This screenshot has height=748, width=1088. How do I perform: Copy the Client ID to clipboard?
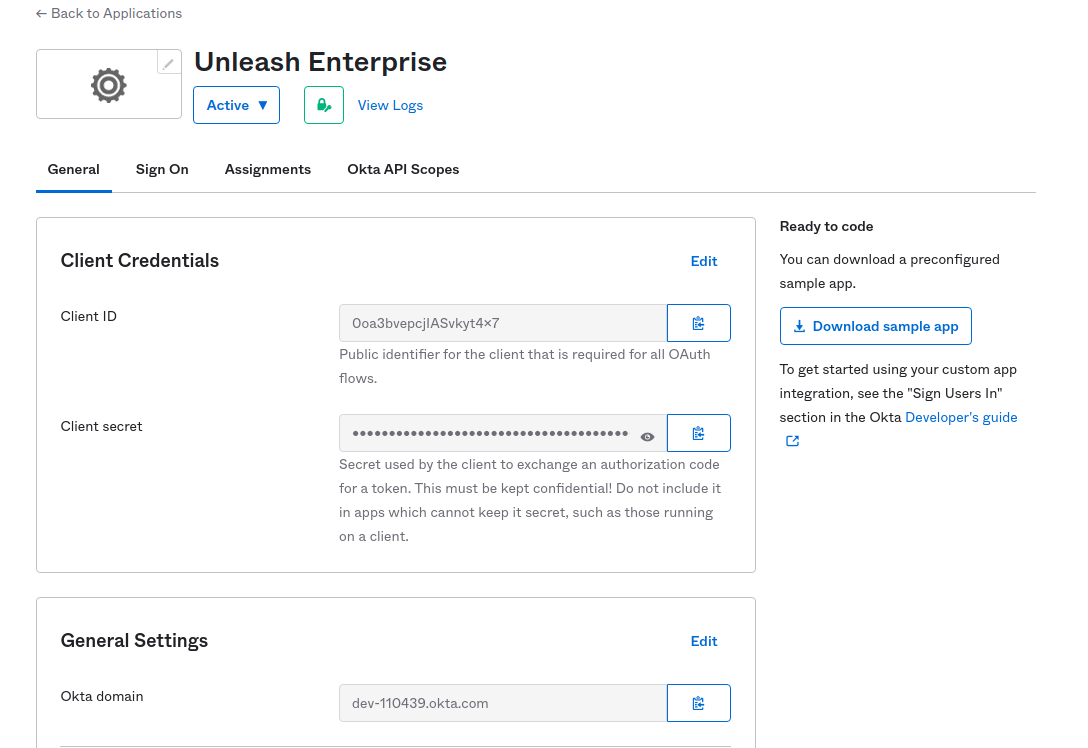pos(698,322)
